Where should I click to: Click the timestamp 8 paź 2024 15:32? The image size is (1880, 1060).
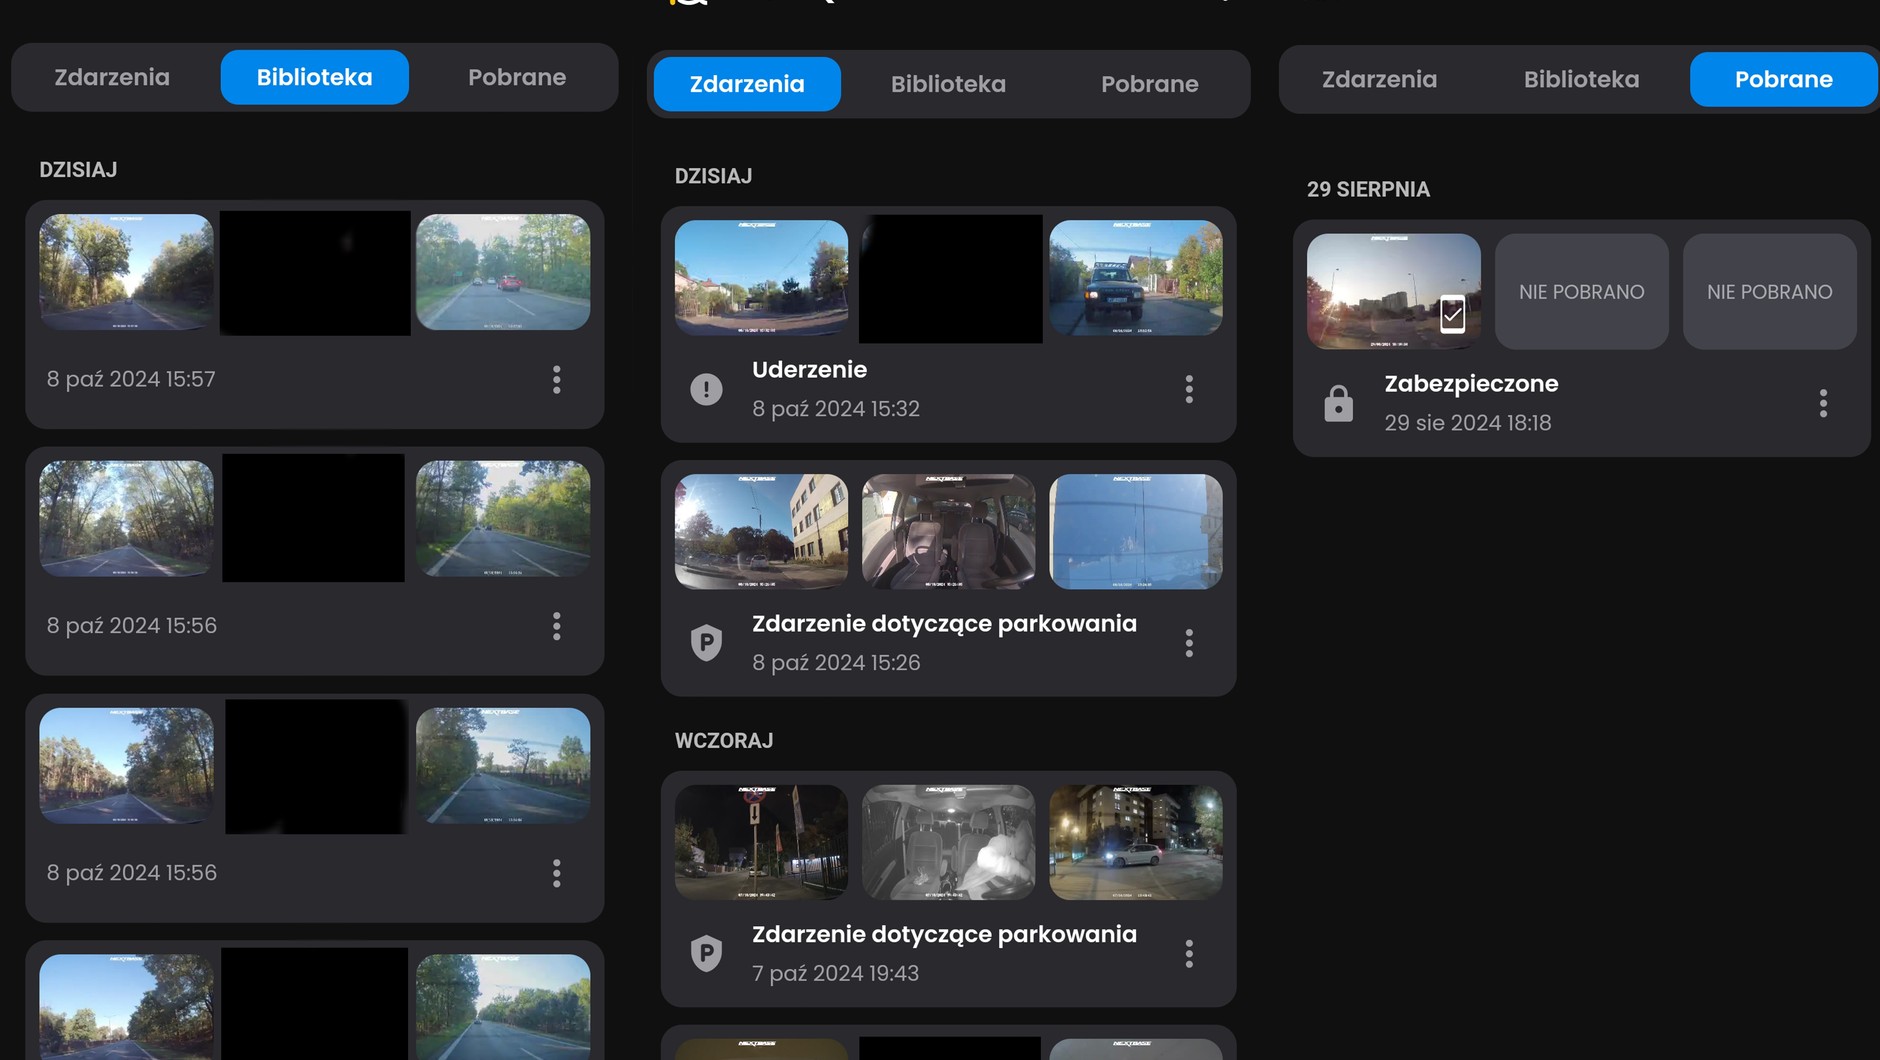(x=836, y=409)
